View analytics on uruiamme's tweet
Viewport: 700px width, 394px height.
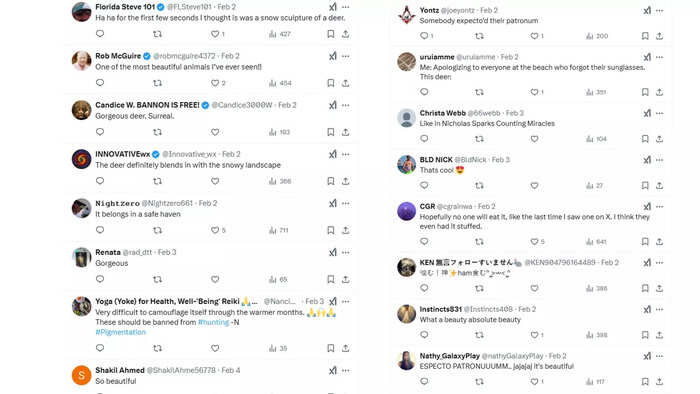coord(596,92)
